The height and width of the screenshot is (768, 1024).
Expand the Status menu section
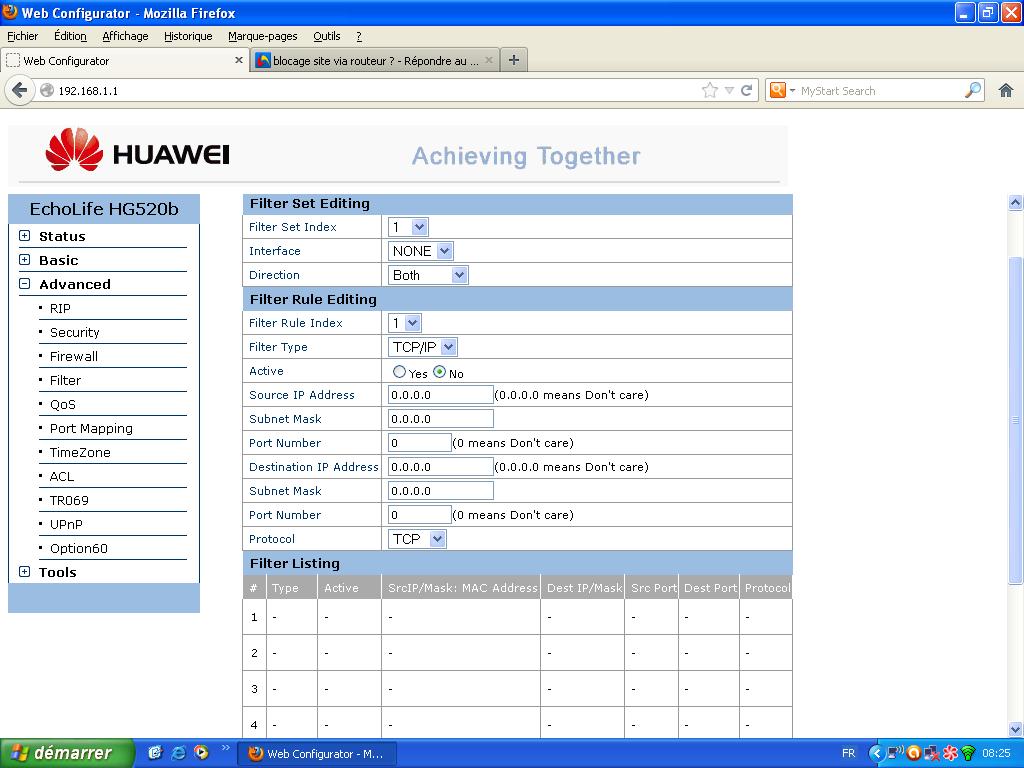tap(25, 236)
